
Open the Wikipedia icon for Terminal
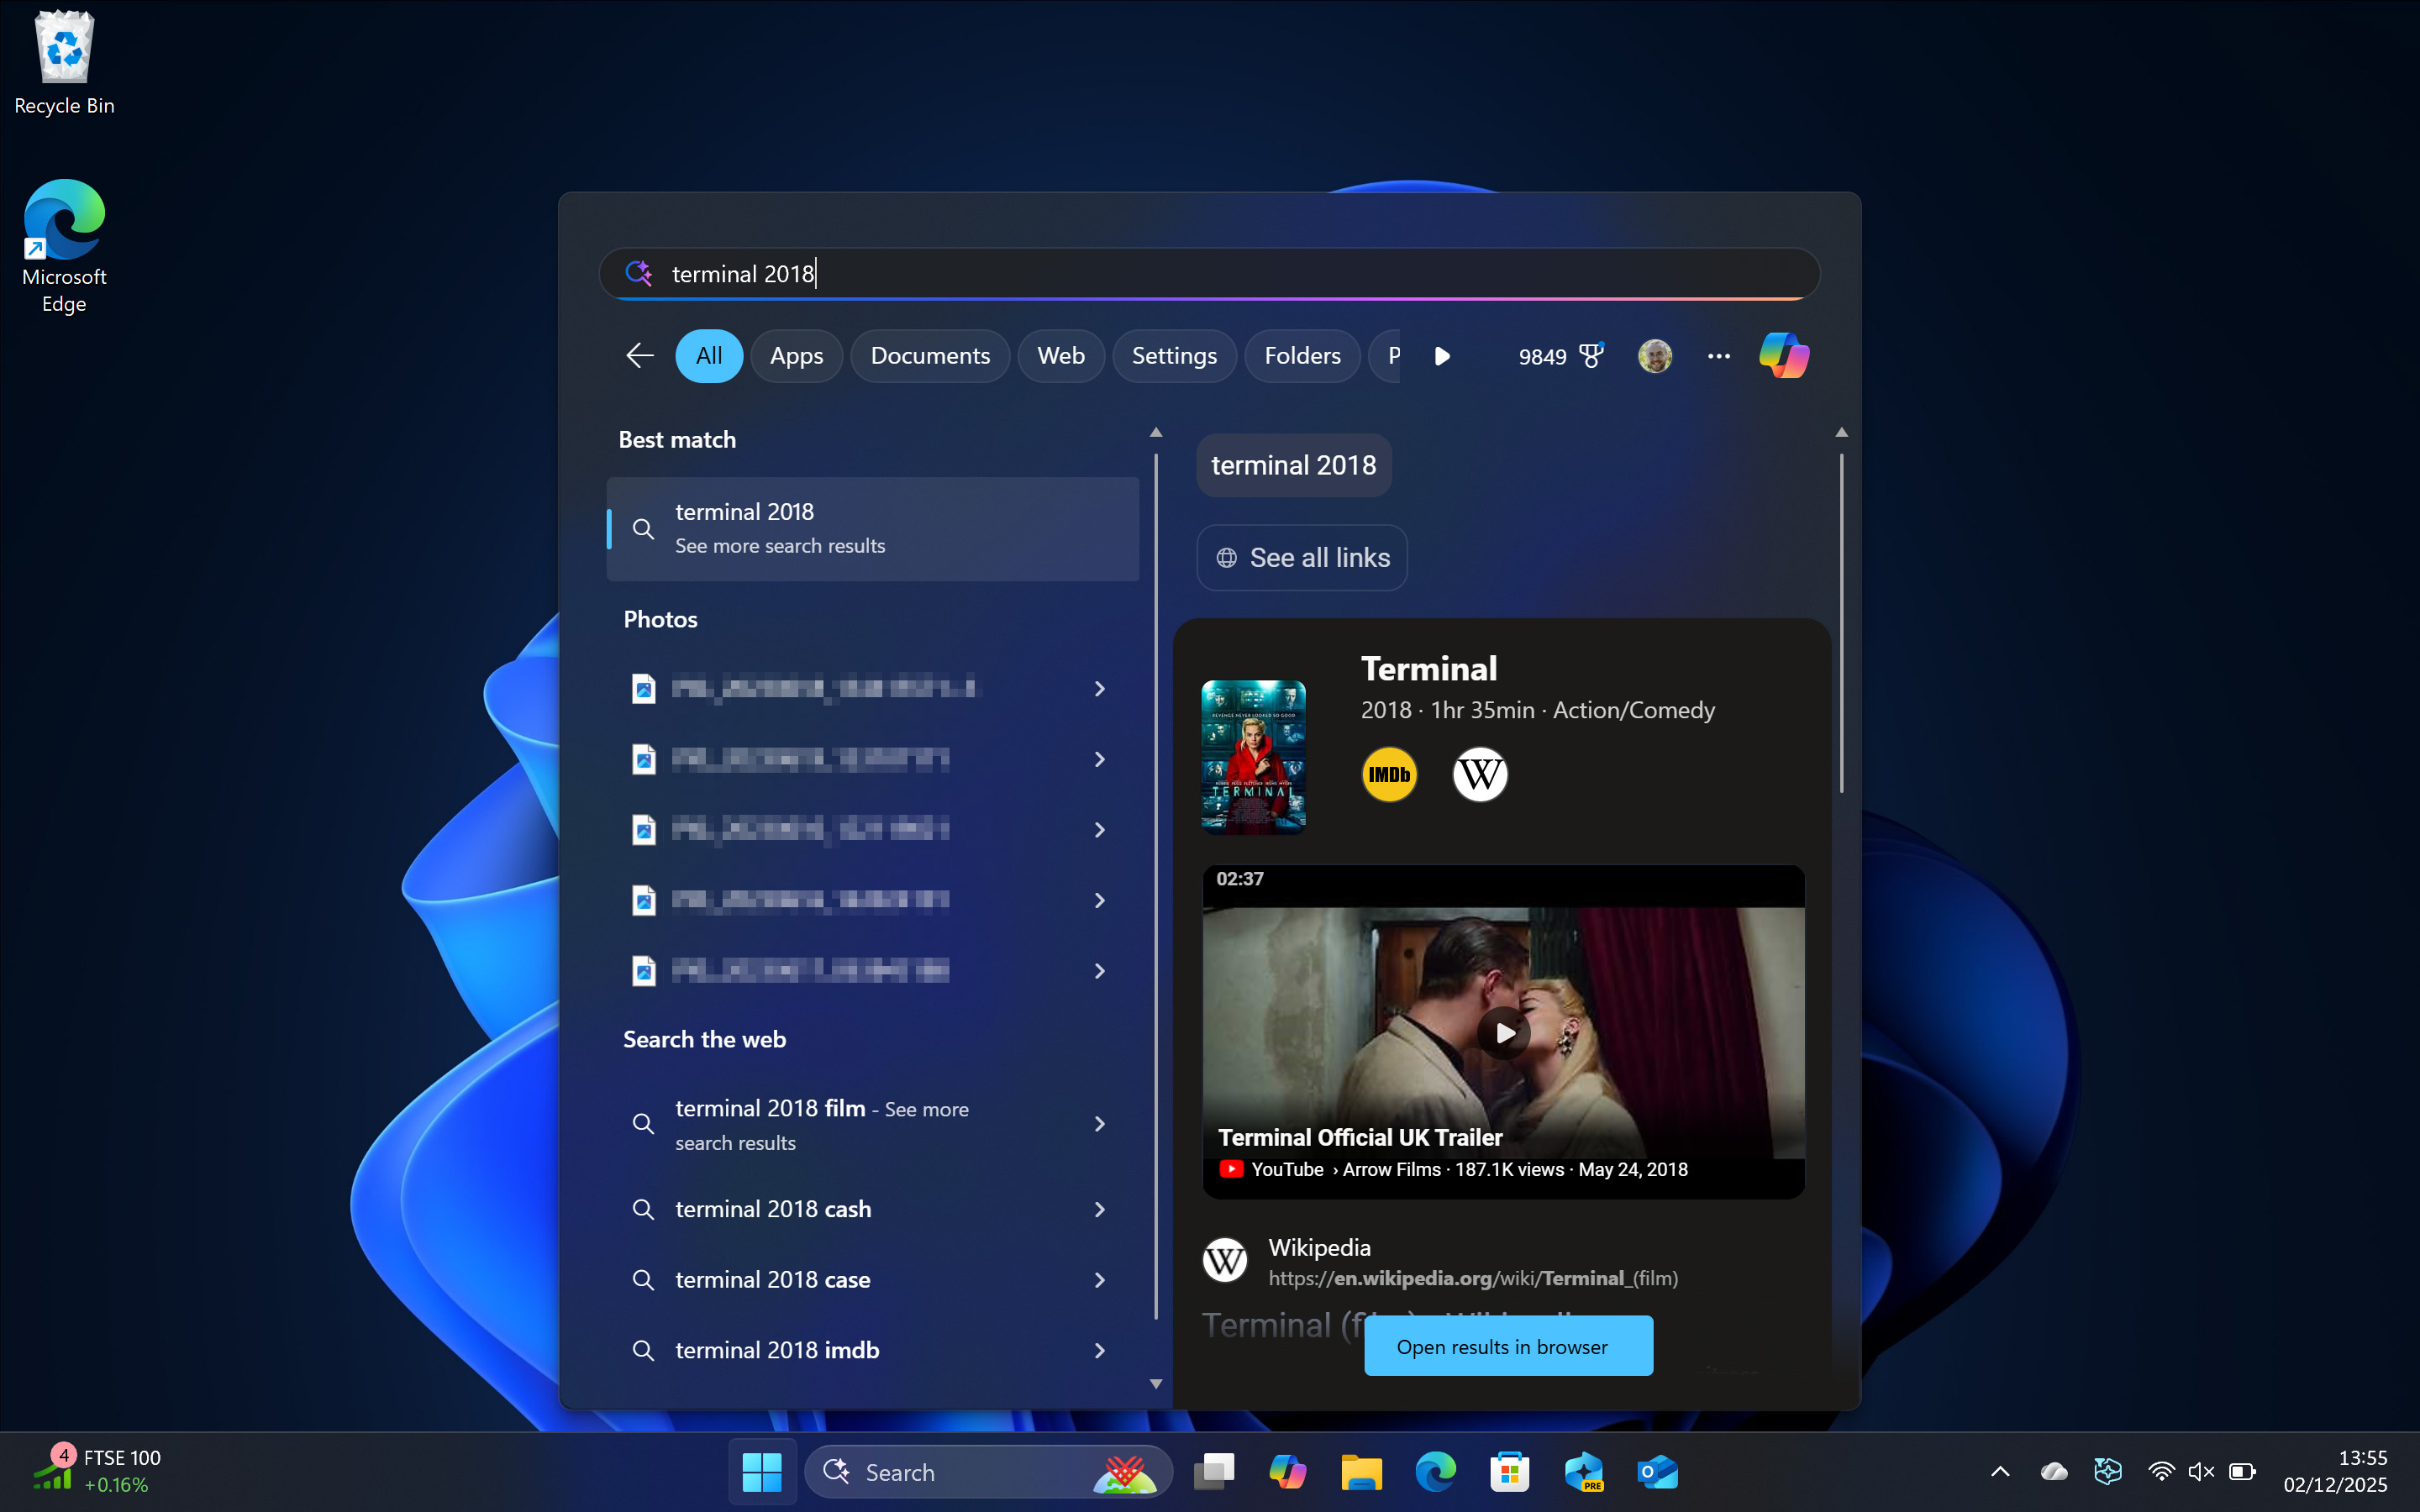[1480, 774]
